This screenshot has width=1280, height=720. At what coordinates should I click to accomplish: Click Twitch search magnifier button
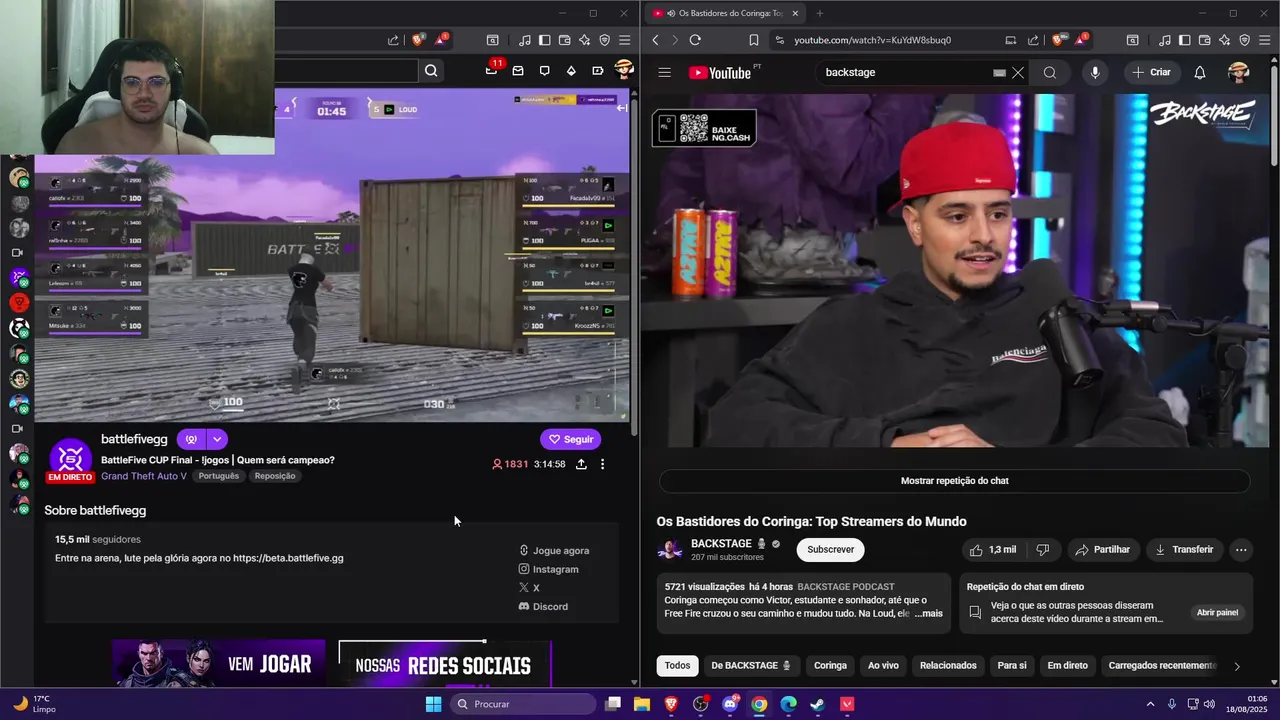pos(431,70)
